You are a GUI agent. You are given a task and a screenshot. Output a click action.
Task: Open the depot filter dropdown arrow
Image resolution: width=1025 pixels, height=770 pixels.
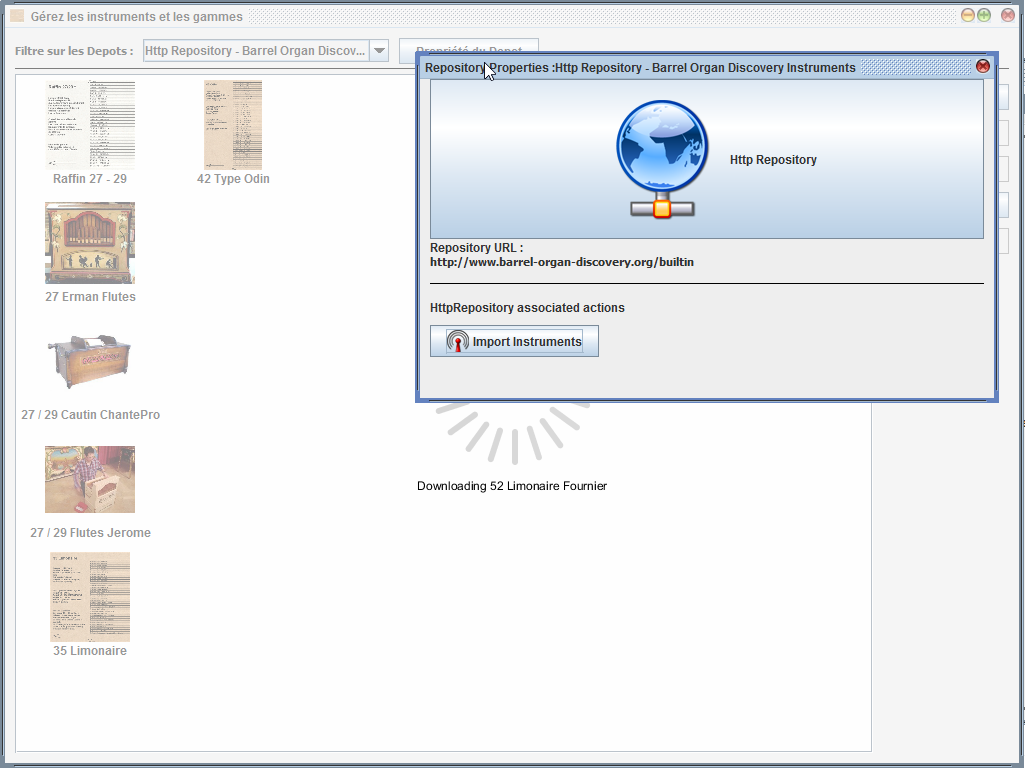coord(379,51)
